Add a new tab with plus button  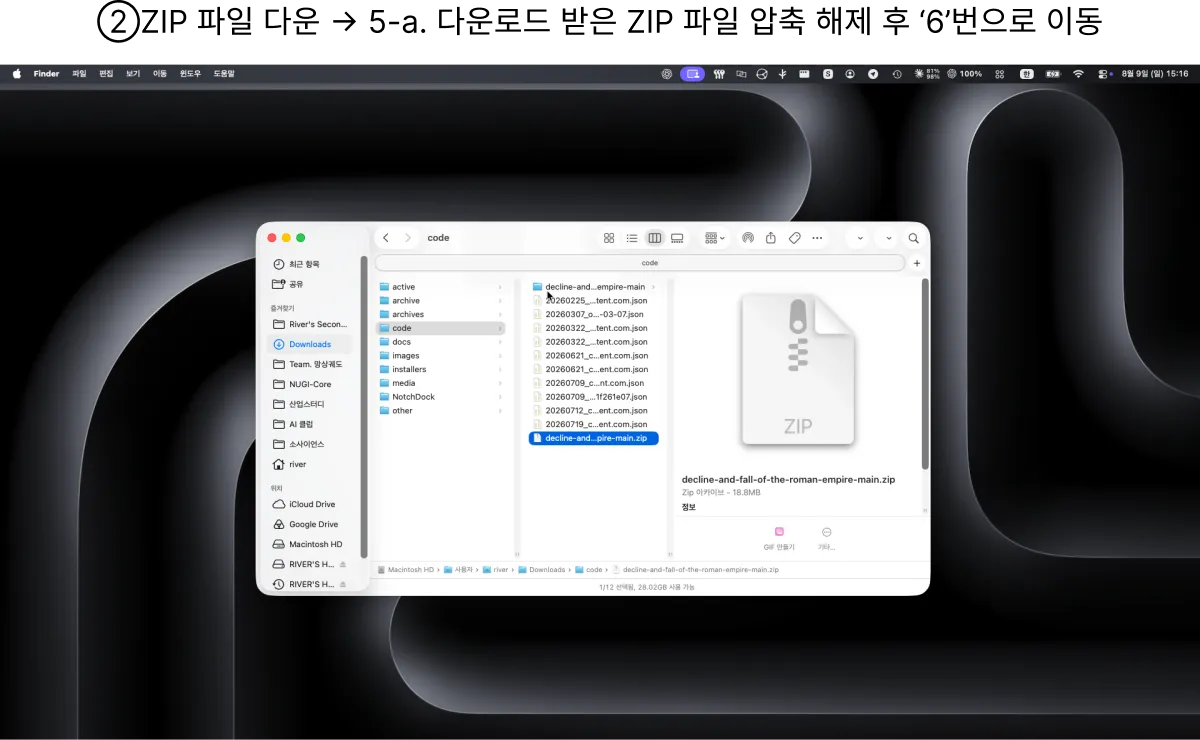tap(917, 263)
